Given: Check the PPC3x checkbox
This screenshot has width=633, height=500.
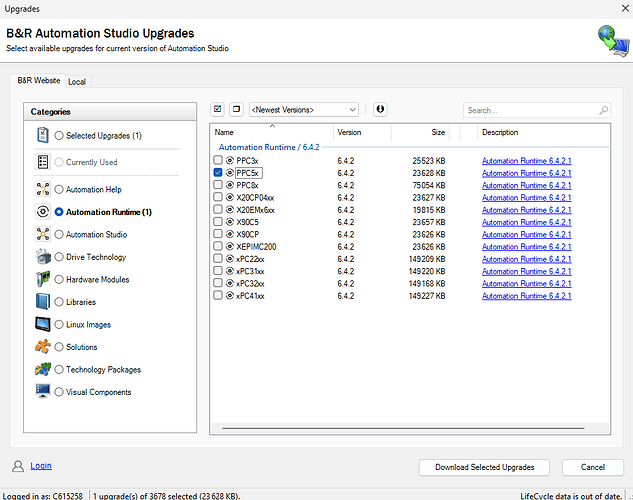Looking at the screenshot, I should [218, 160].
